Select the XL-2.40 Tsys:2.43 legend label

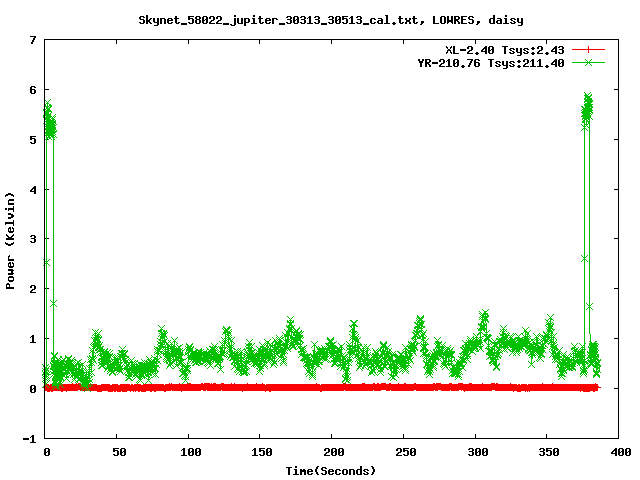[506, 49]
